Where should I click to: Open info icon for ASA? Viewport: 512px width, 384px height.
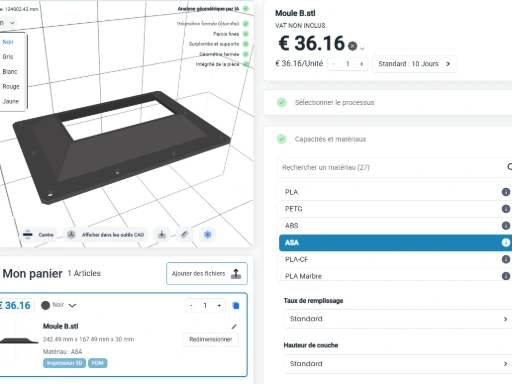click(506, 243)
